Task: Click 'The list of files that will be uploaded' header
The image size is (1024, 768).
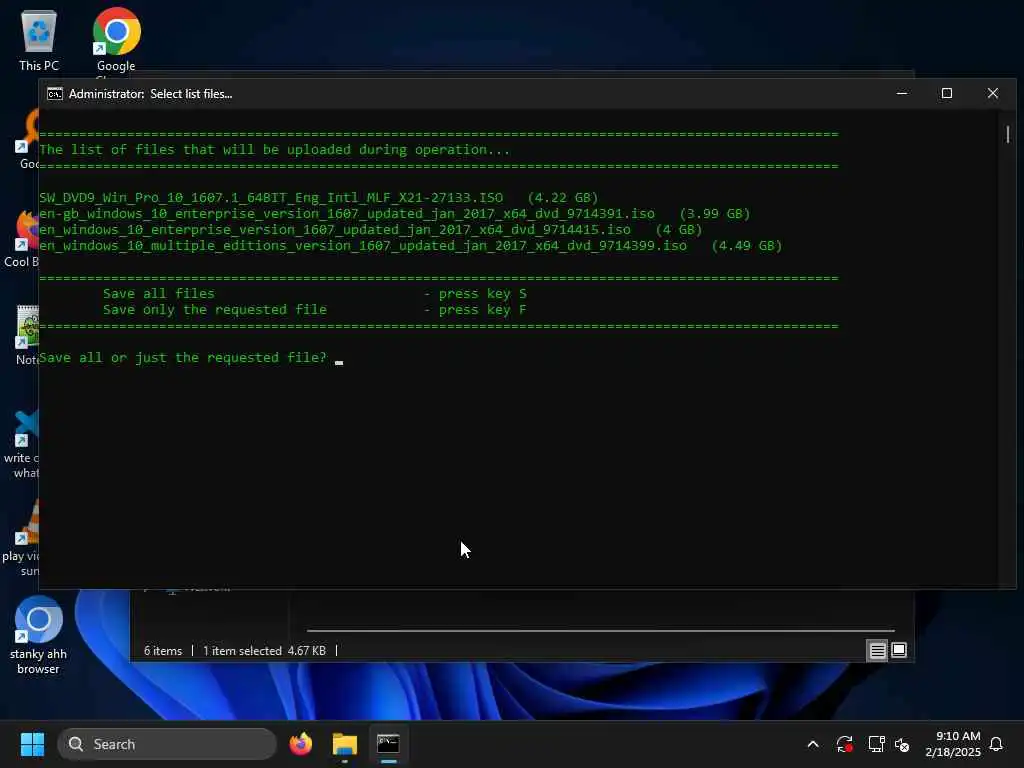Action: [274, 150]
